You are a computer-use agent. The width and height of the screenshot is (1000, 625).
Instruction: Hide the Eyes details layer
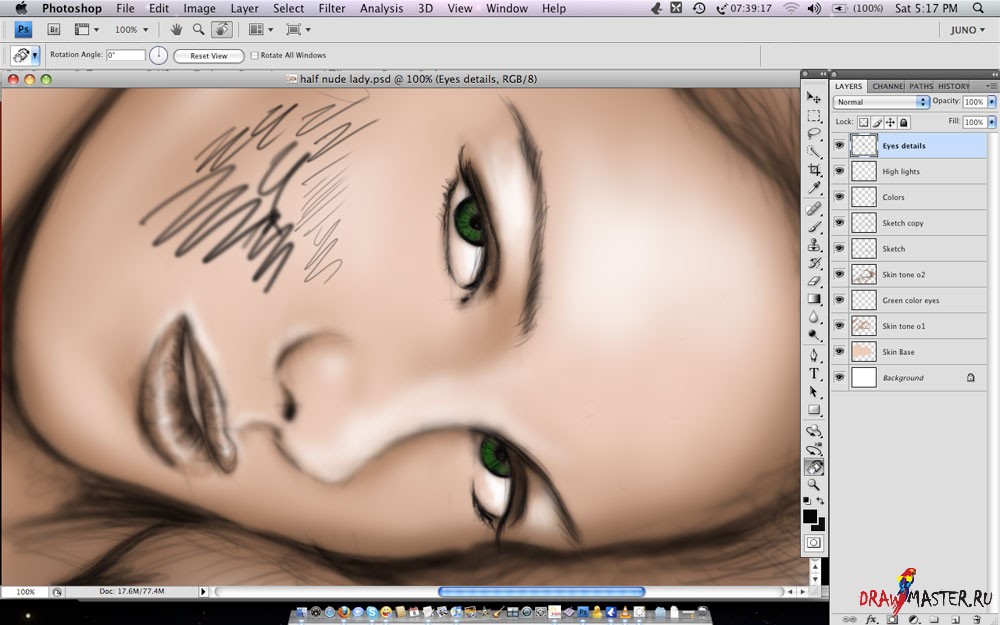(x=839, y=145)
